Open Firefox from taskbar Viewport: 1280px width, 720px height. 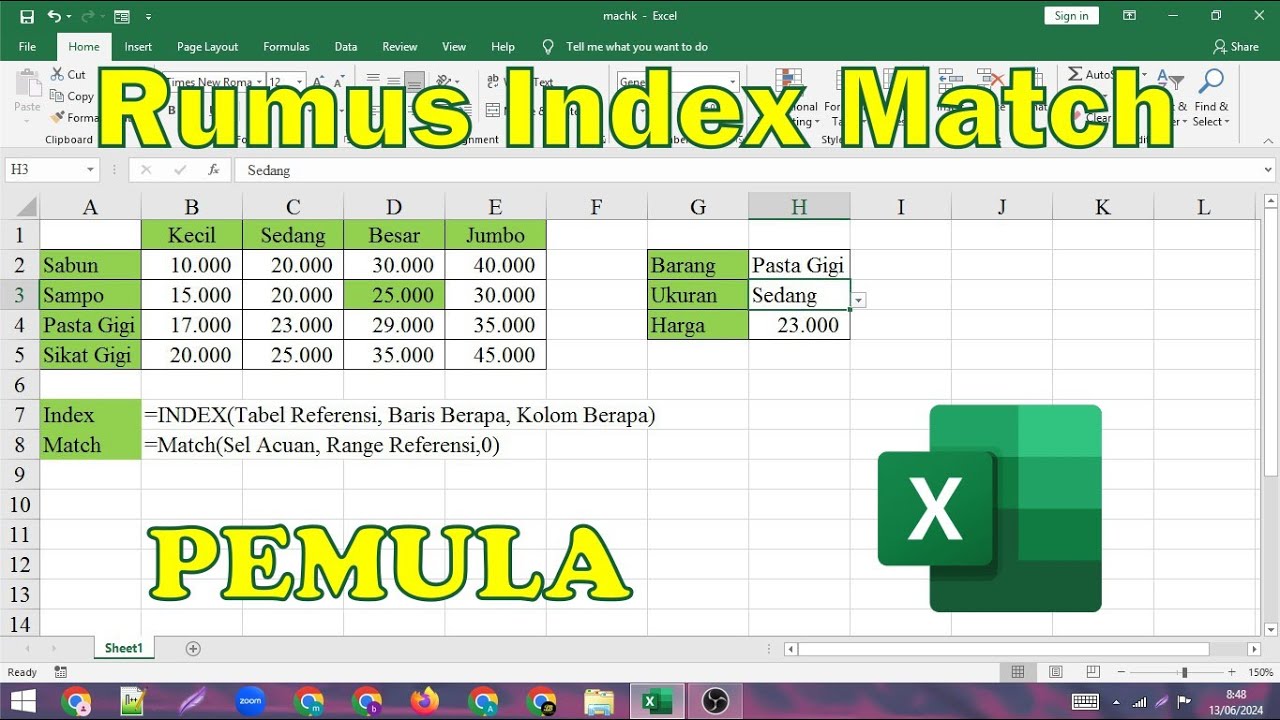(x=425, y=701)
